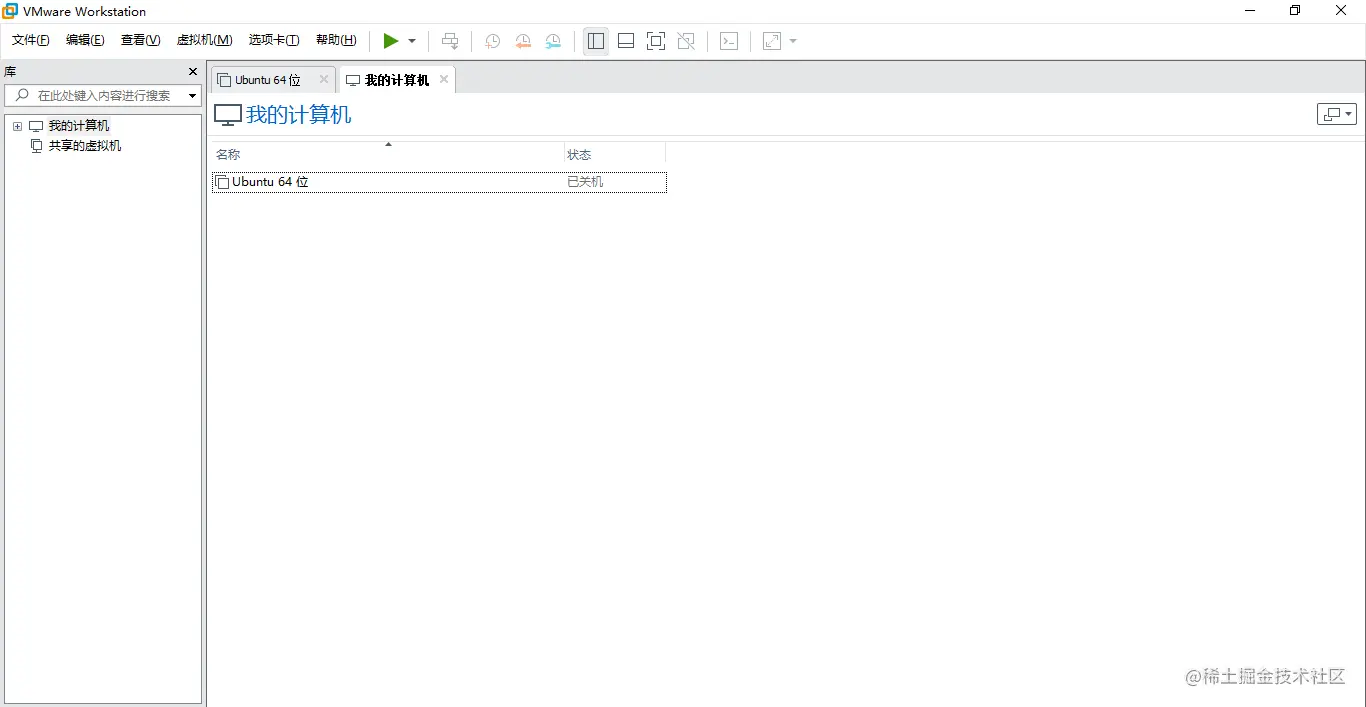Click the 已关机 status cell
This screenshot has width=1366, height=707.
(585, 182)
